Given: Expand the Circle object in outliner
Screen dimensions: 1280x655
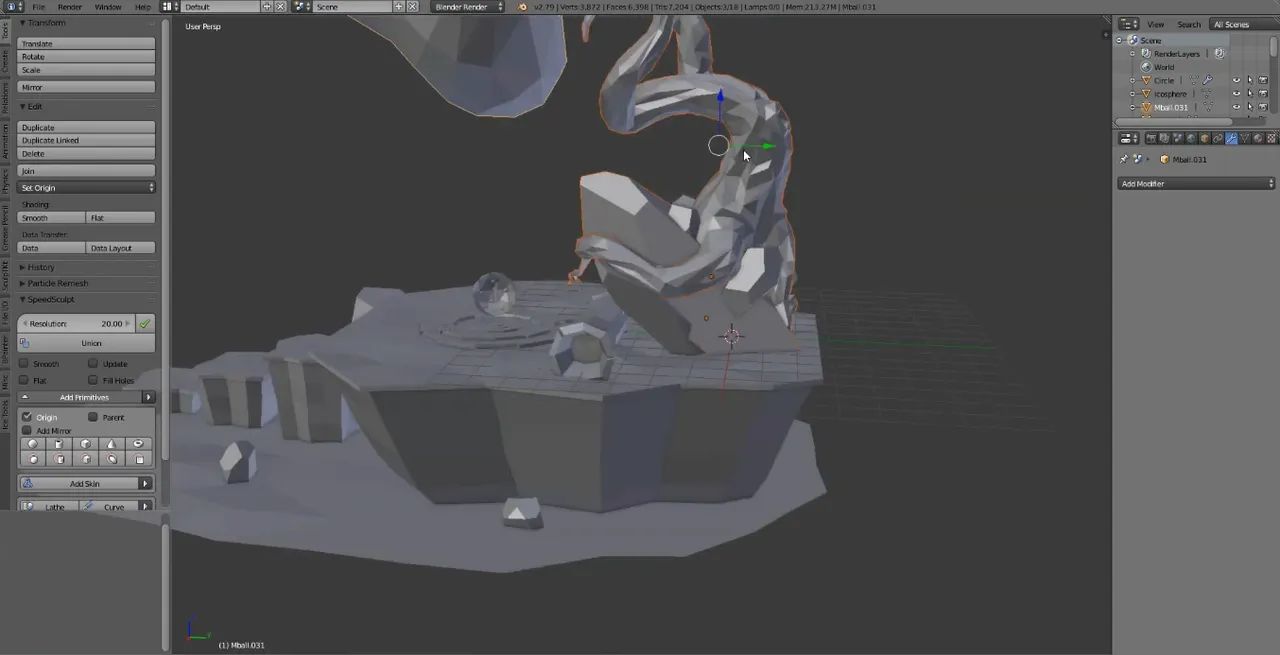Looking at the screenshot, I should pyautogui.click(x=1133, y=80).
